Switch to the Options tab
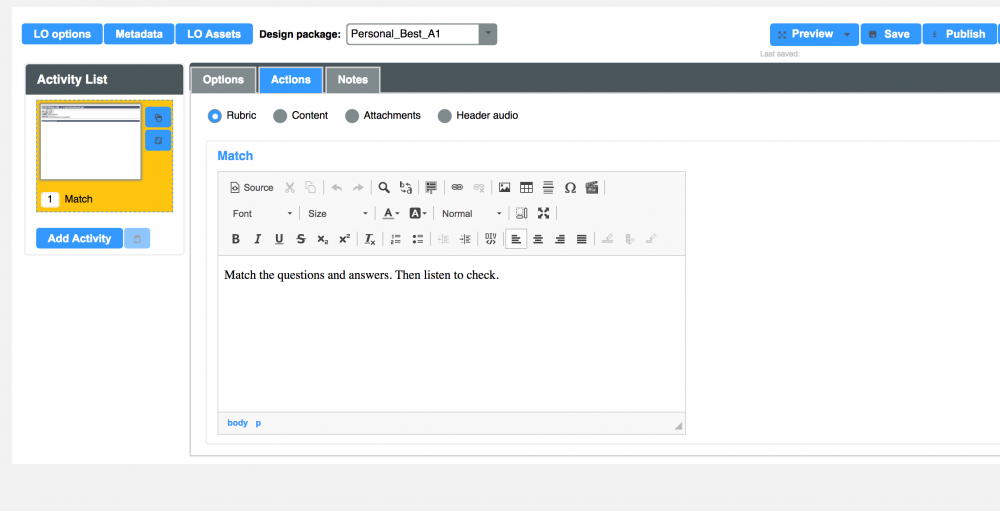This screenshot has height=511, width=1000. [223, 80]
